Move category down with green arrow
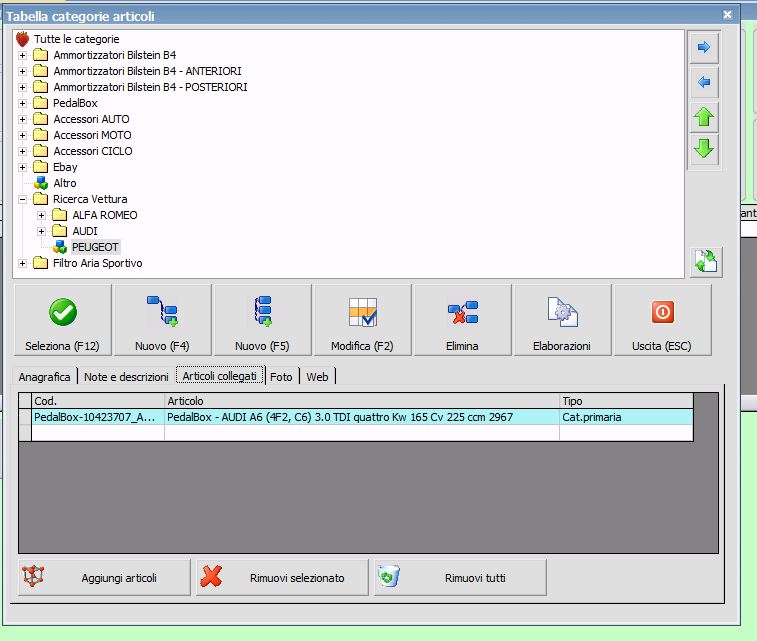Viewport: 757px width, 641px height. click(704, 149)
